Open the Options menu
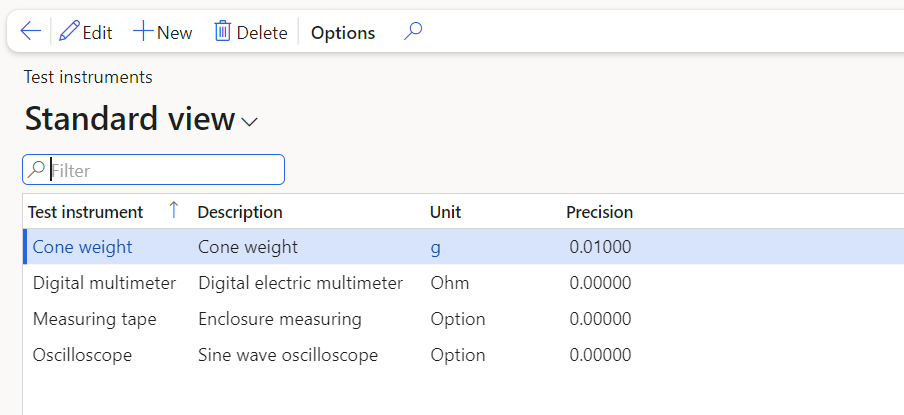Viewport: 904px width, 415px height. click(343, 33)
